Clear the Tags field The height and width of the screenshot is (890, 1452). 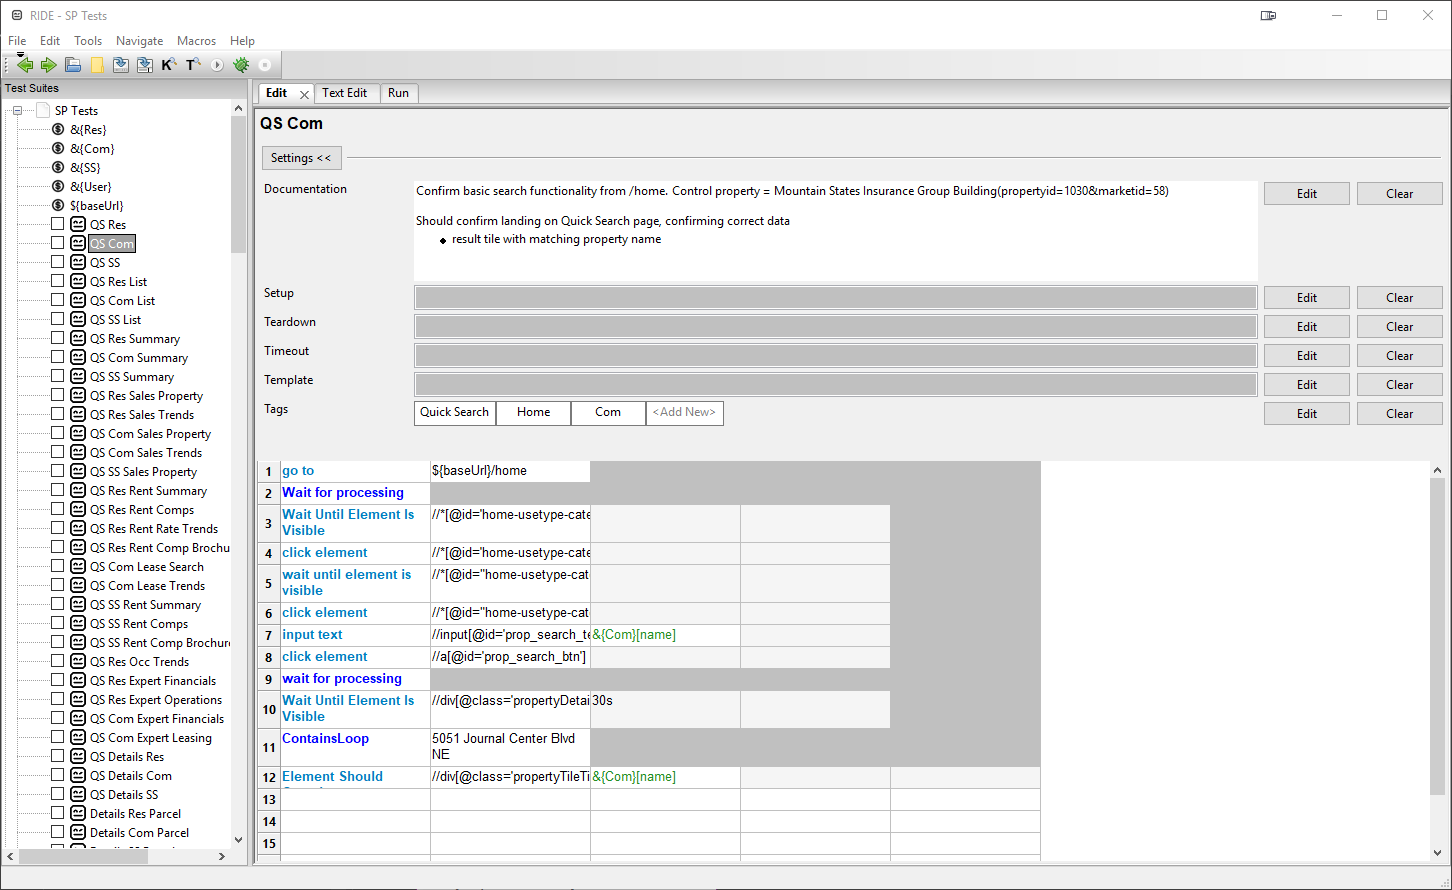point(1399,414)
